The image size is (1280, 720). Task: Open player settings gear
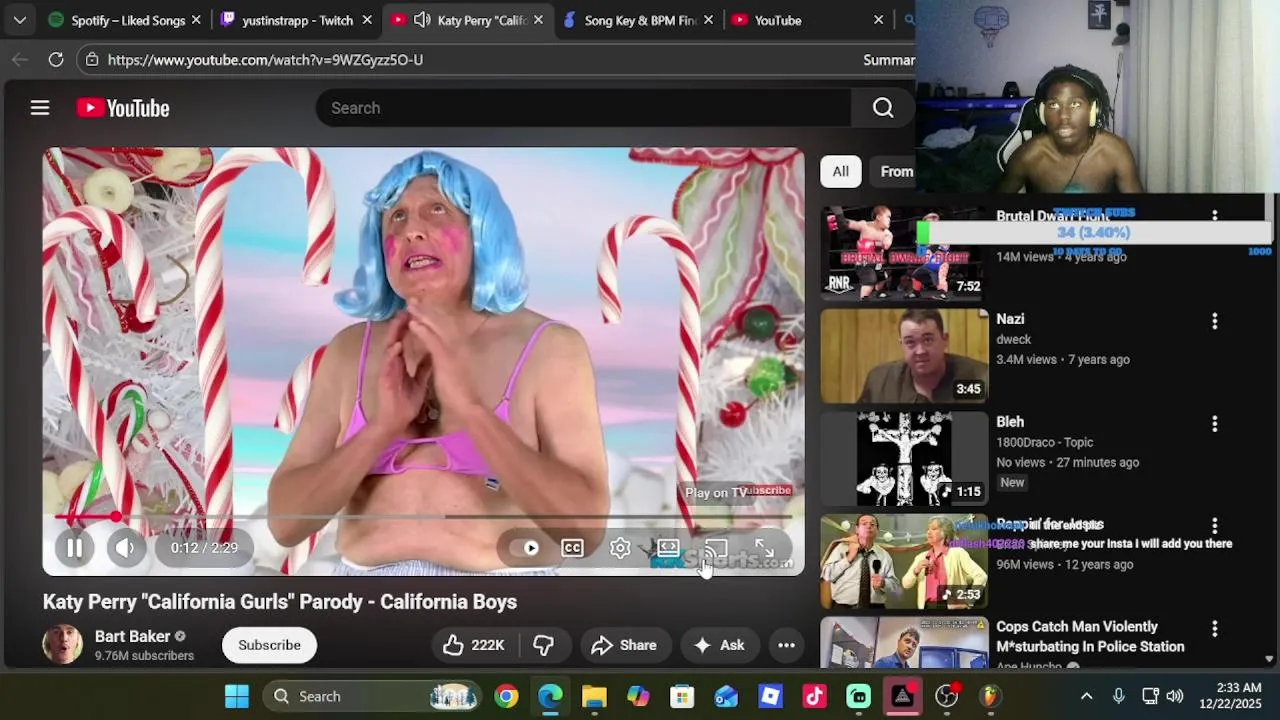(x=620, y=548)
